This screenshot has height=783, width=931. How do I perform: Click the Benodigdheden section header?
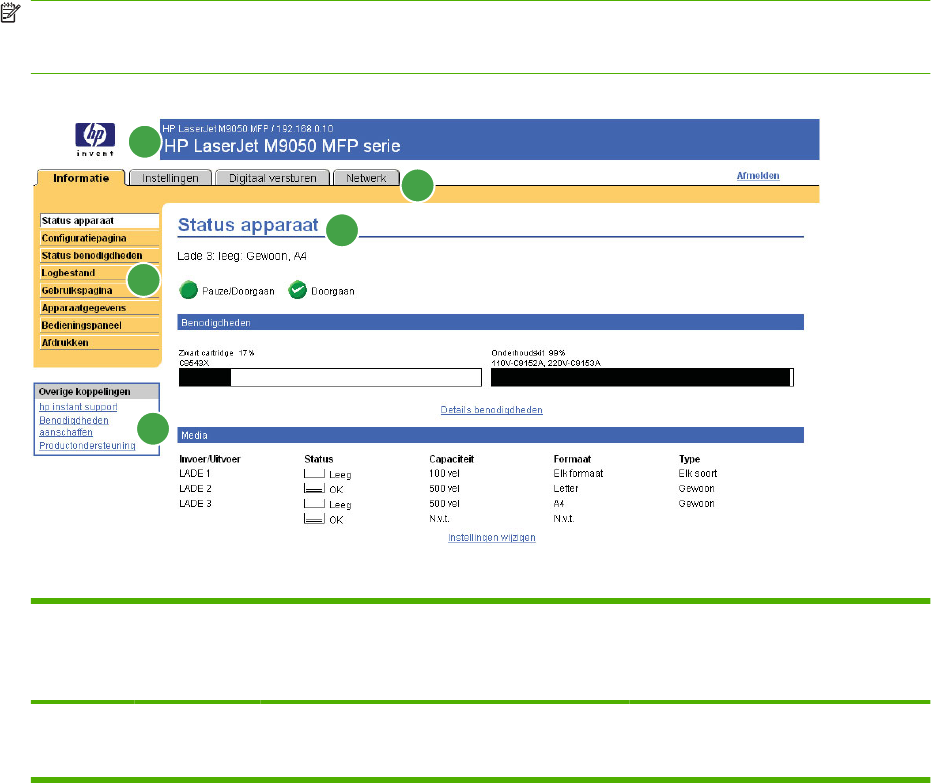pos(490,322)
